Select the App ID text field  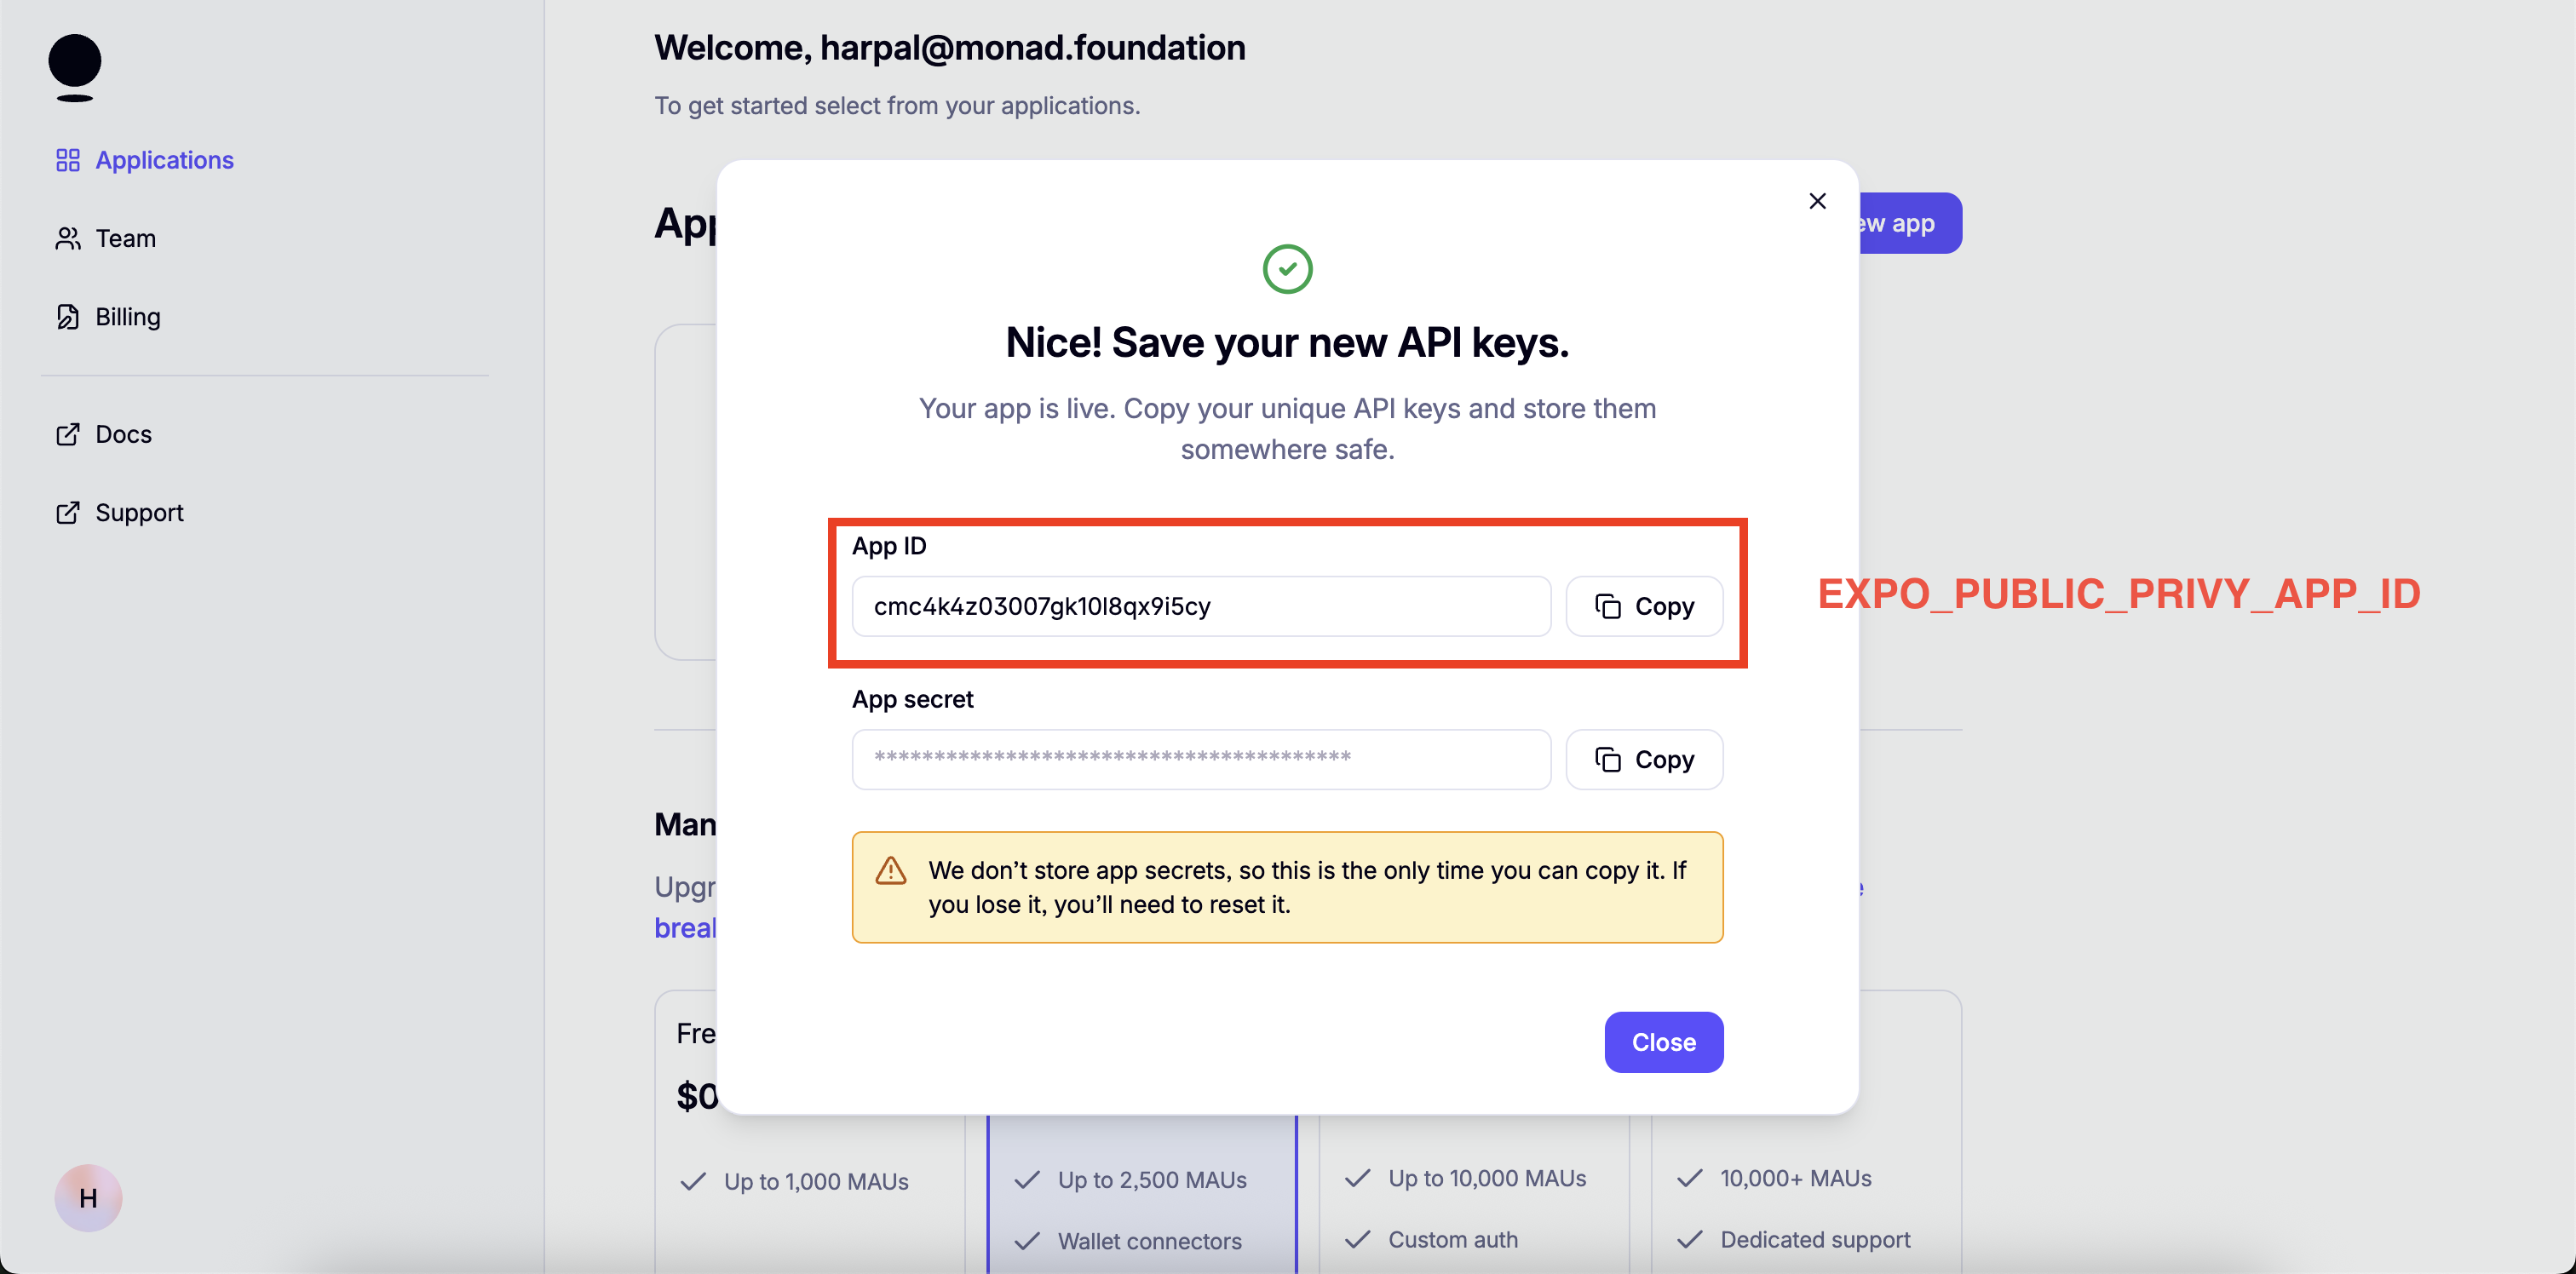[x=1200, y=606]
